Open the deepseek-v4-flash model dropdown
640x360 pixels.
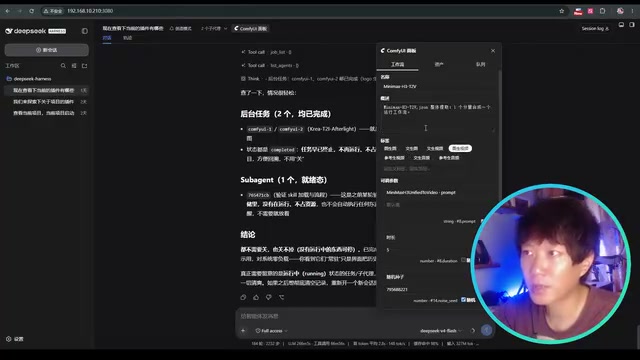pyautogui.click(x=441, y=331)
